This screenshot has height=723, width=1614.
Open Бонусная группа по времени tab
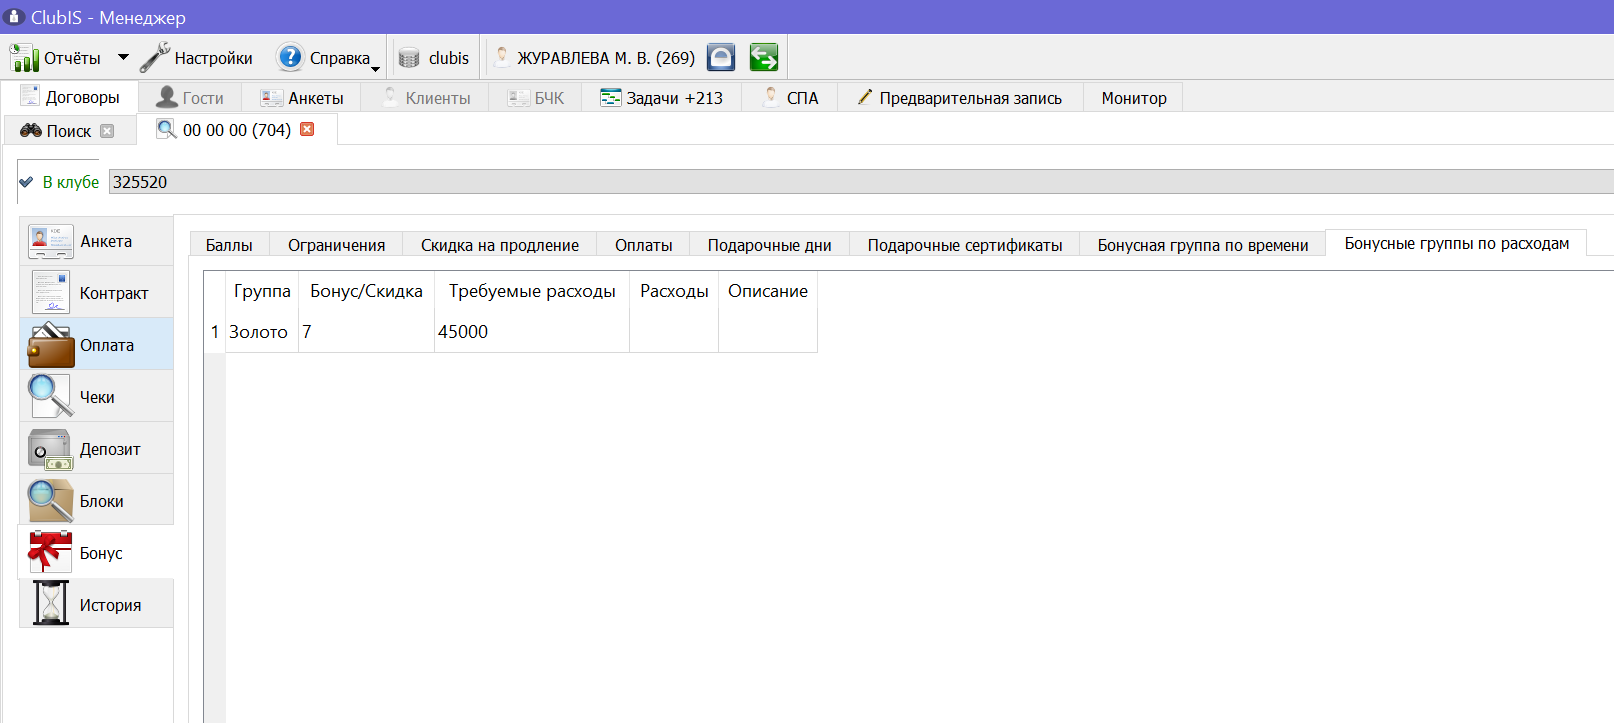pos(1203,245)
